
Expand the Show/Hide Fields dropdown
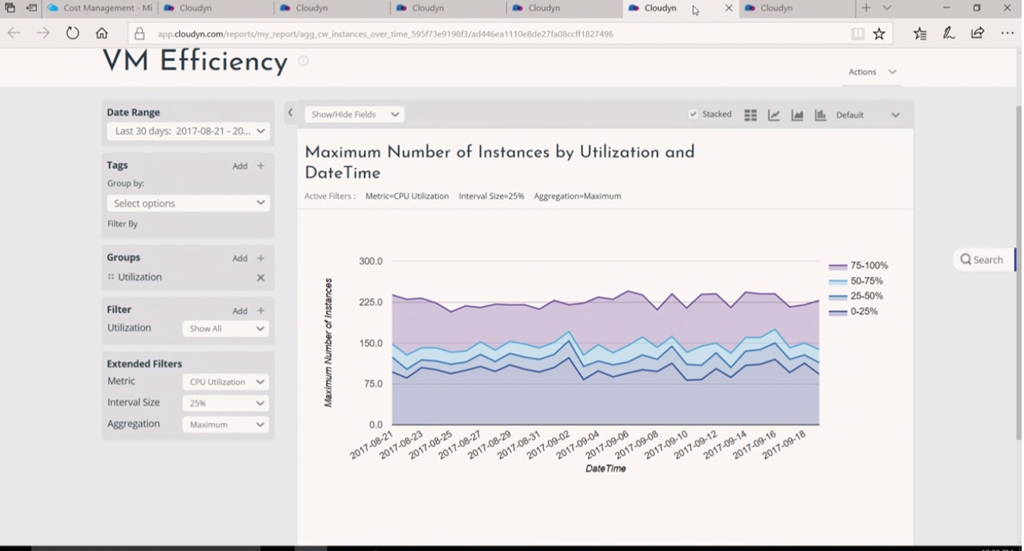[x=354, y=115]
